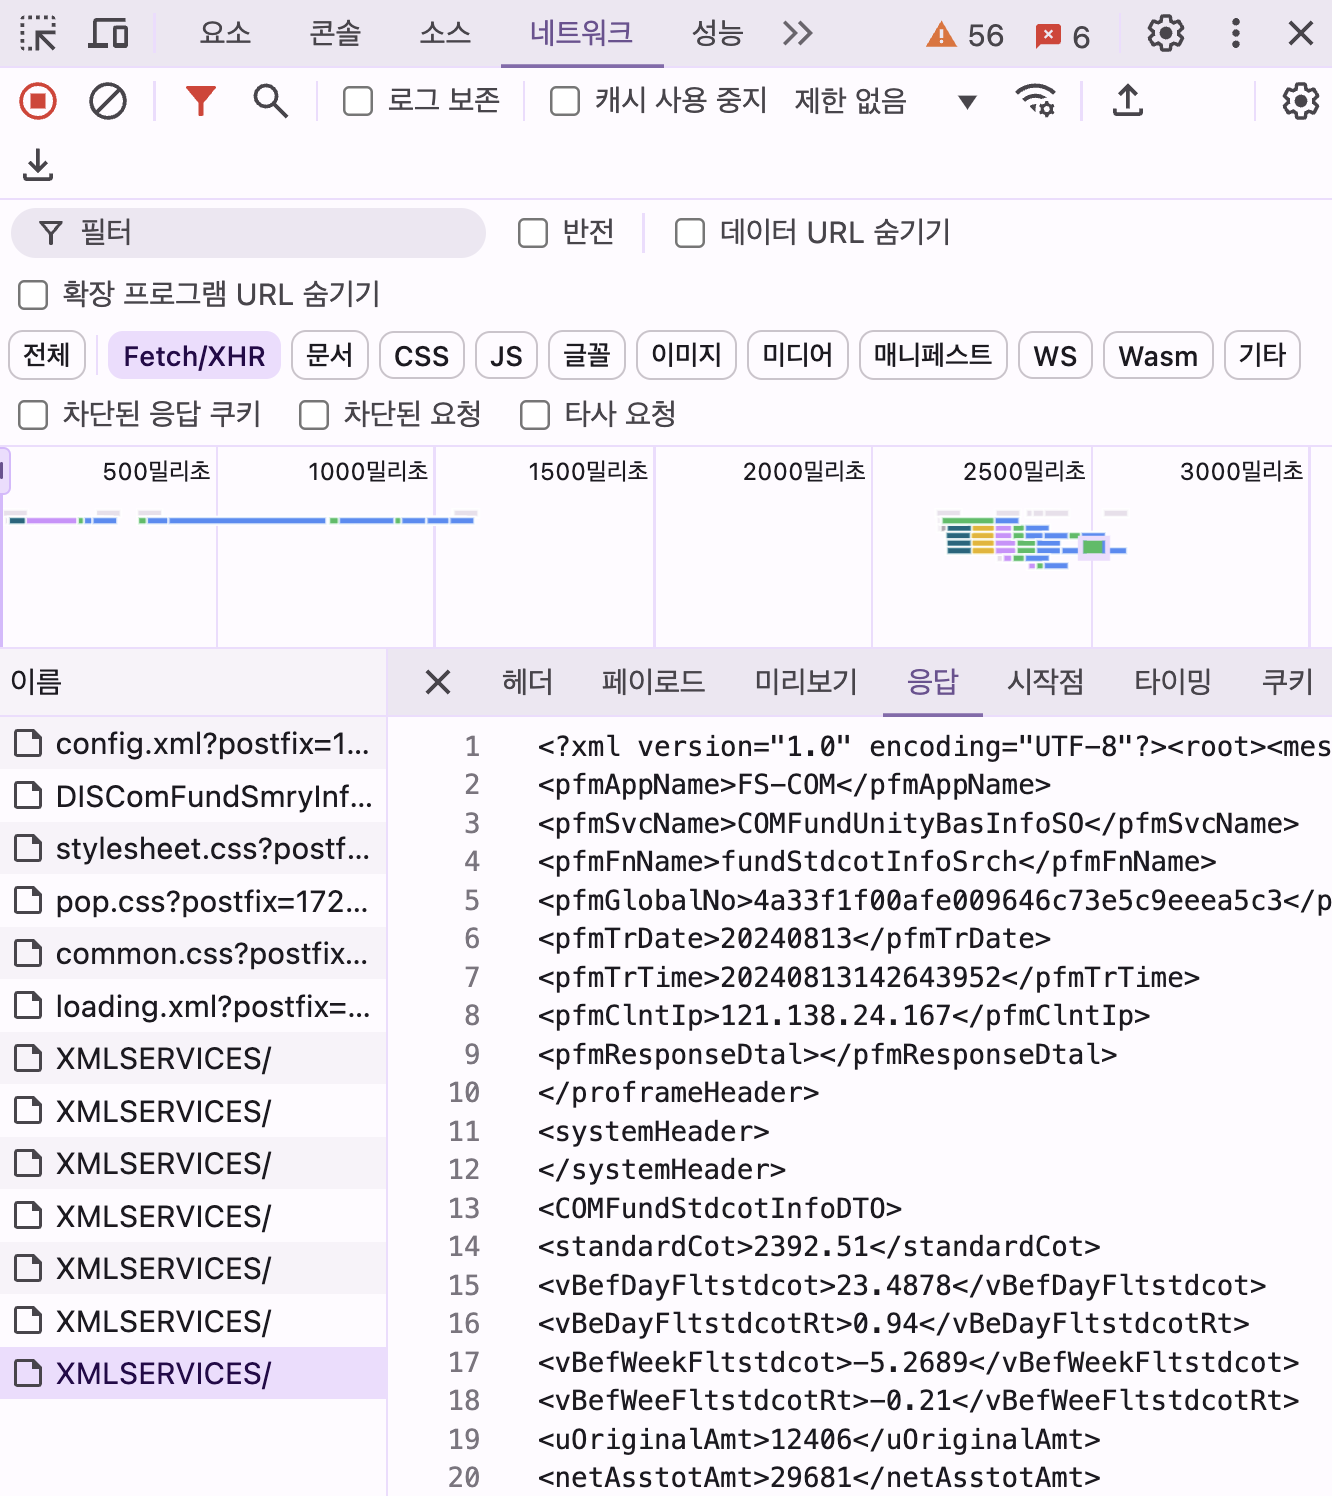1332x1496 pixels.
Task: Check 차단된 응답 쿠키
Action: point(33,415)
